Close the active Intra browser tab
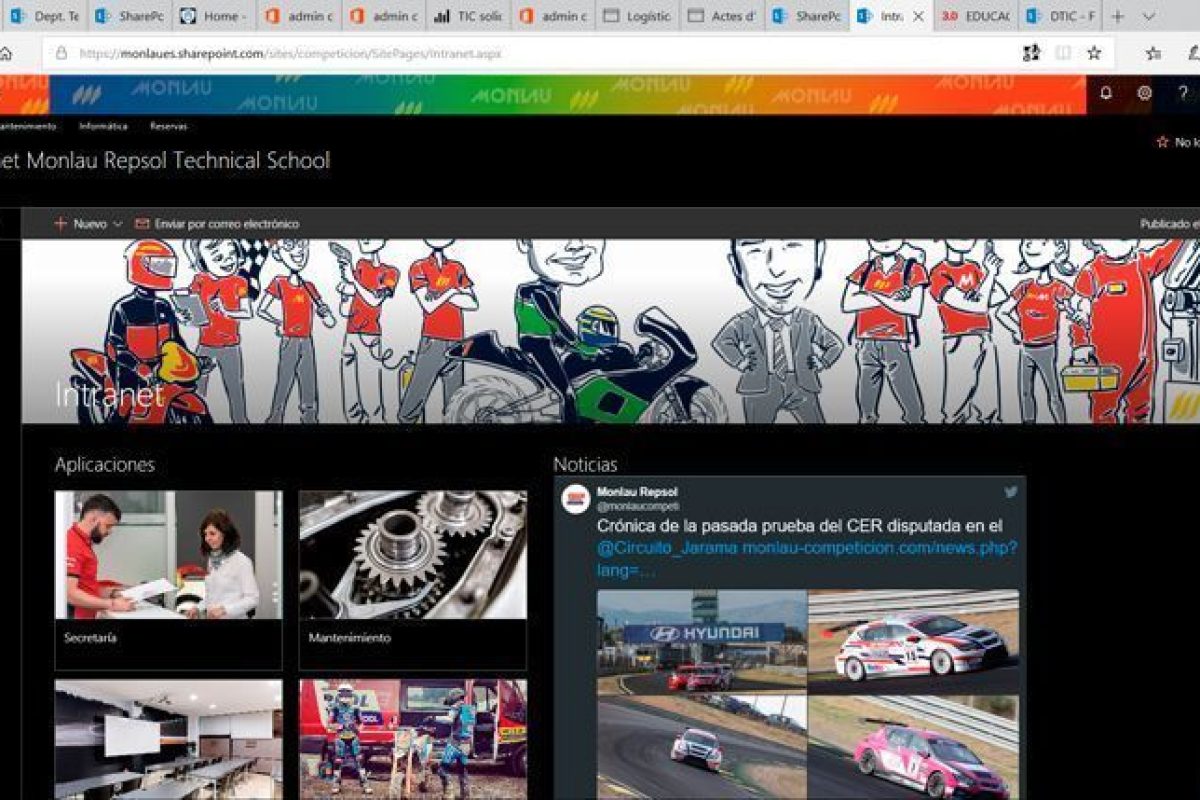This screenshot has height=800, width=1200. pos(918,16)
